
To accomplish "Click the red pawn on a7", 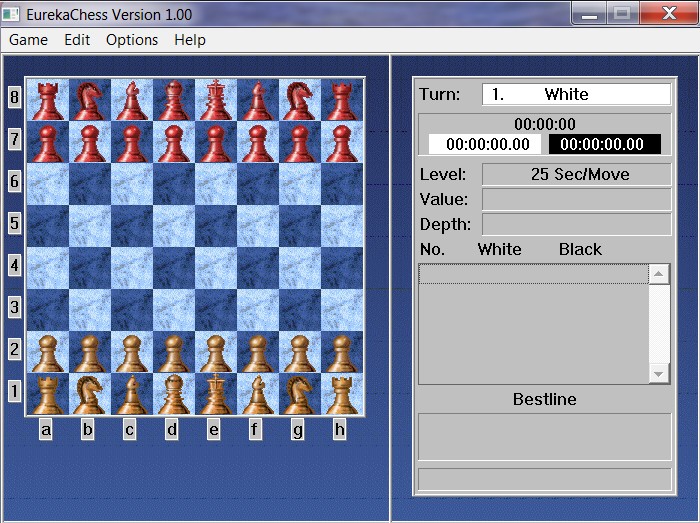I will pyautogui.click(x=48, y=143).
